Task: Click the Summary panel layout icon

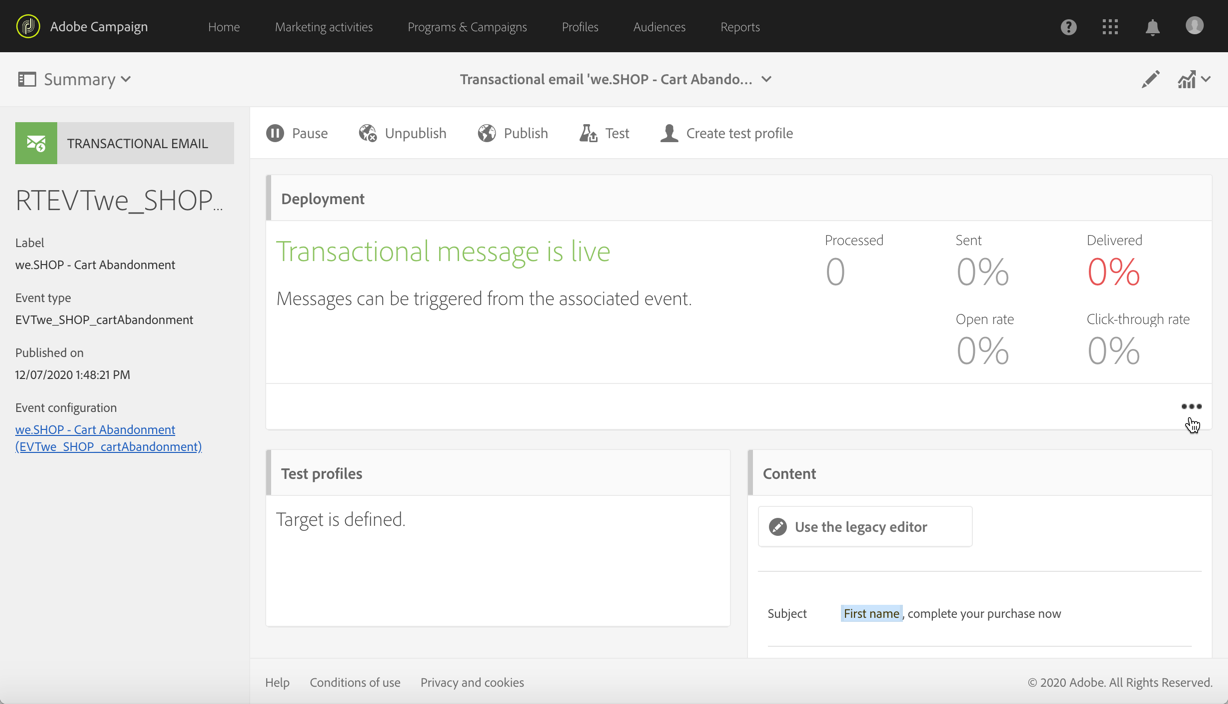Action: 27,79
